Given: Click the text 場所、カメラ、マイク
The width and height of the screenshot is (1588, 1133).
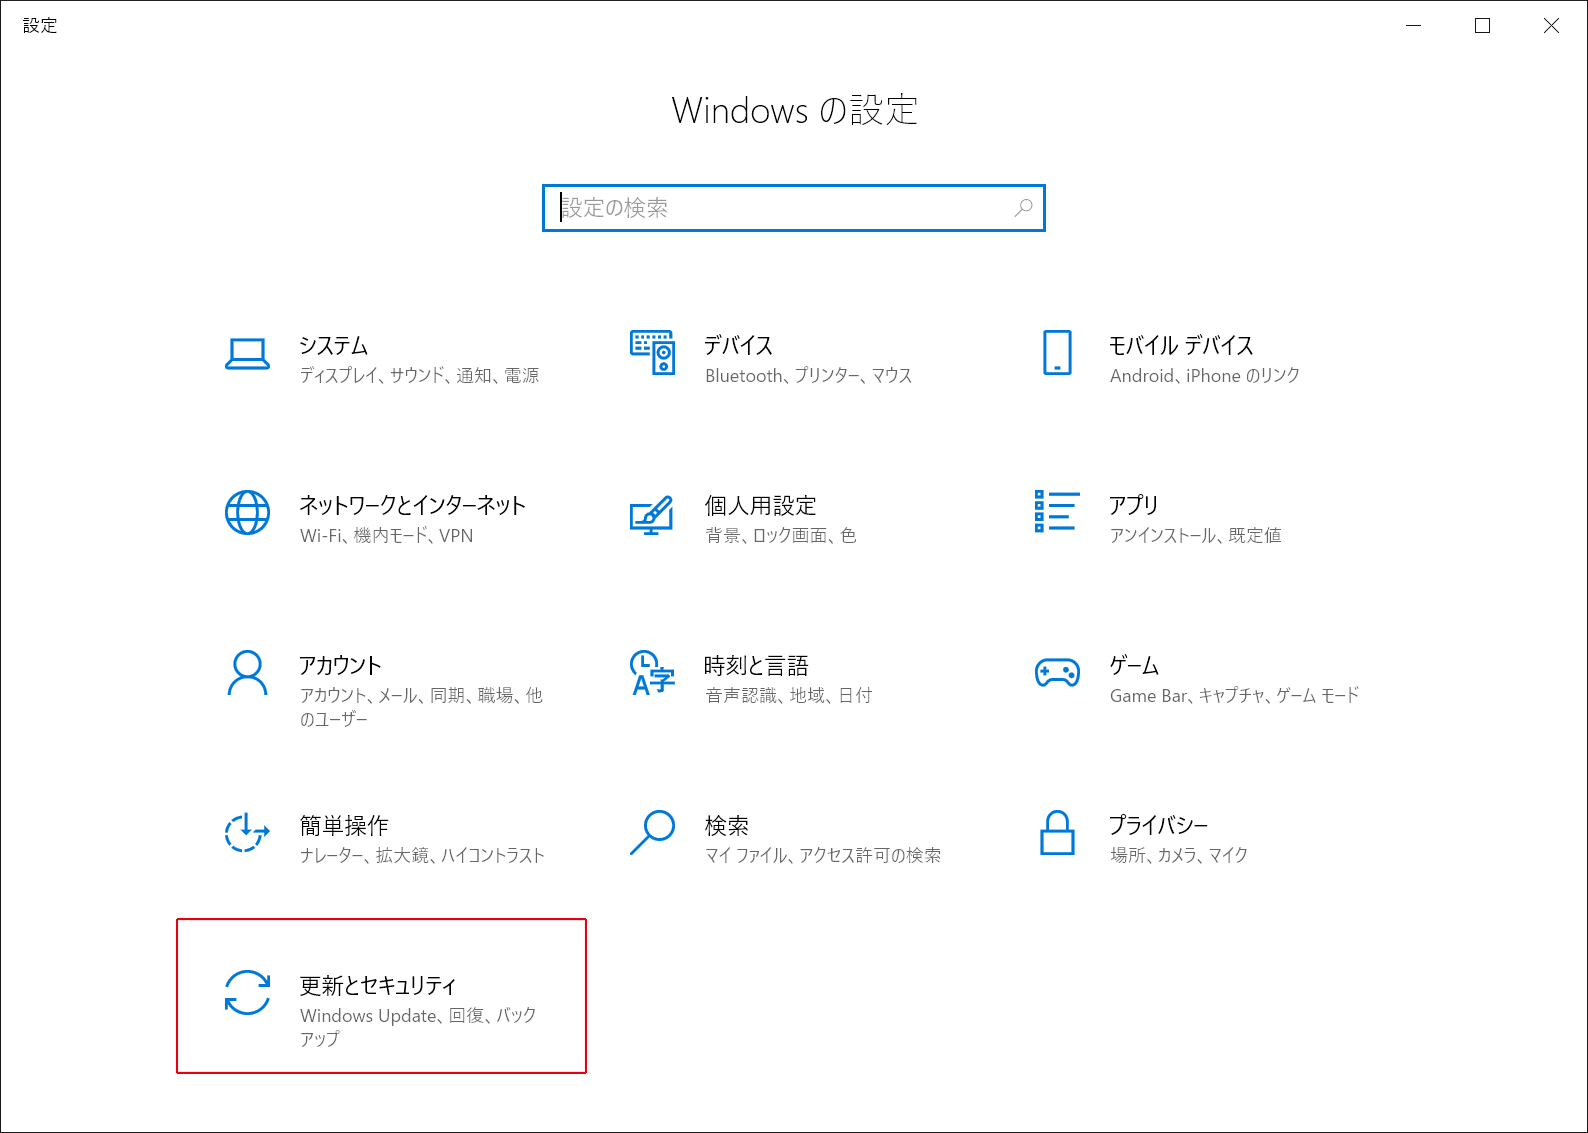Looking at the screenshot, I should pos(1178,856).
